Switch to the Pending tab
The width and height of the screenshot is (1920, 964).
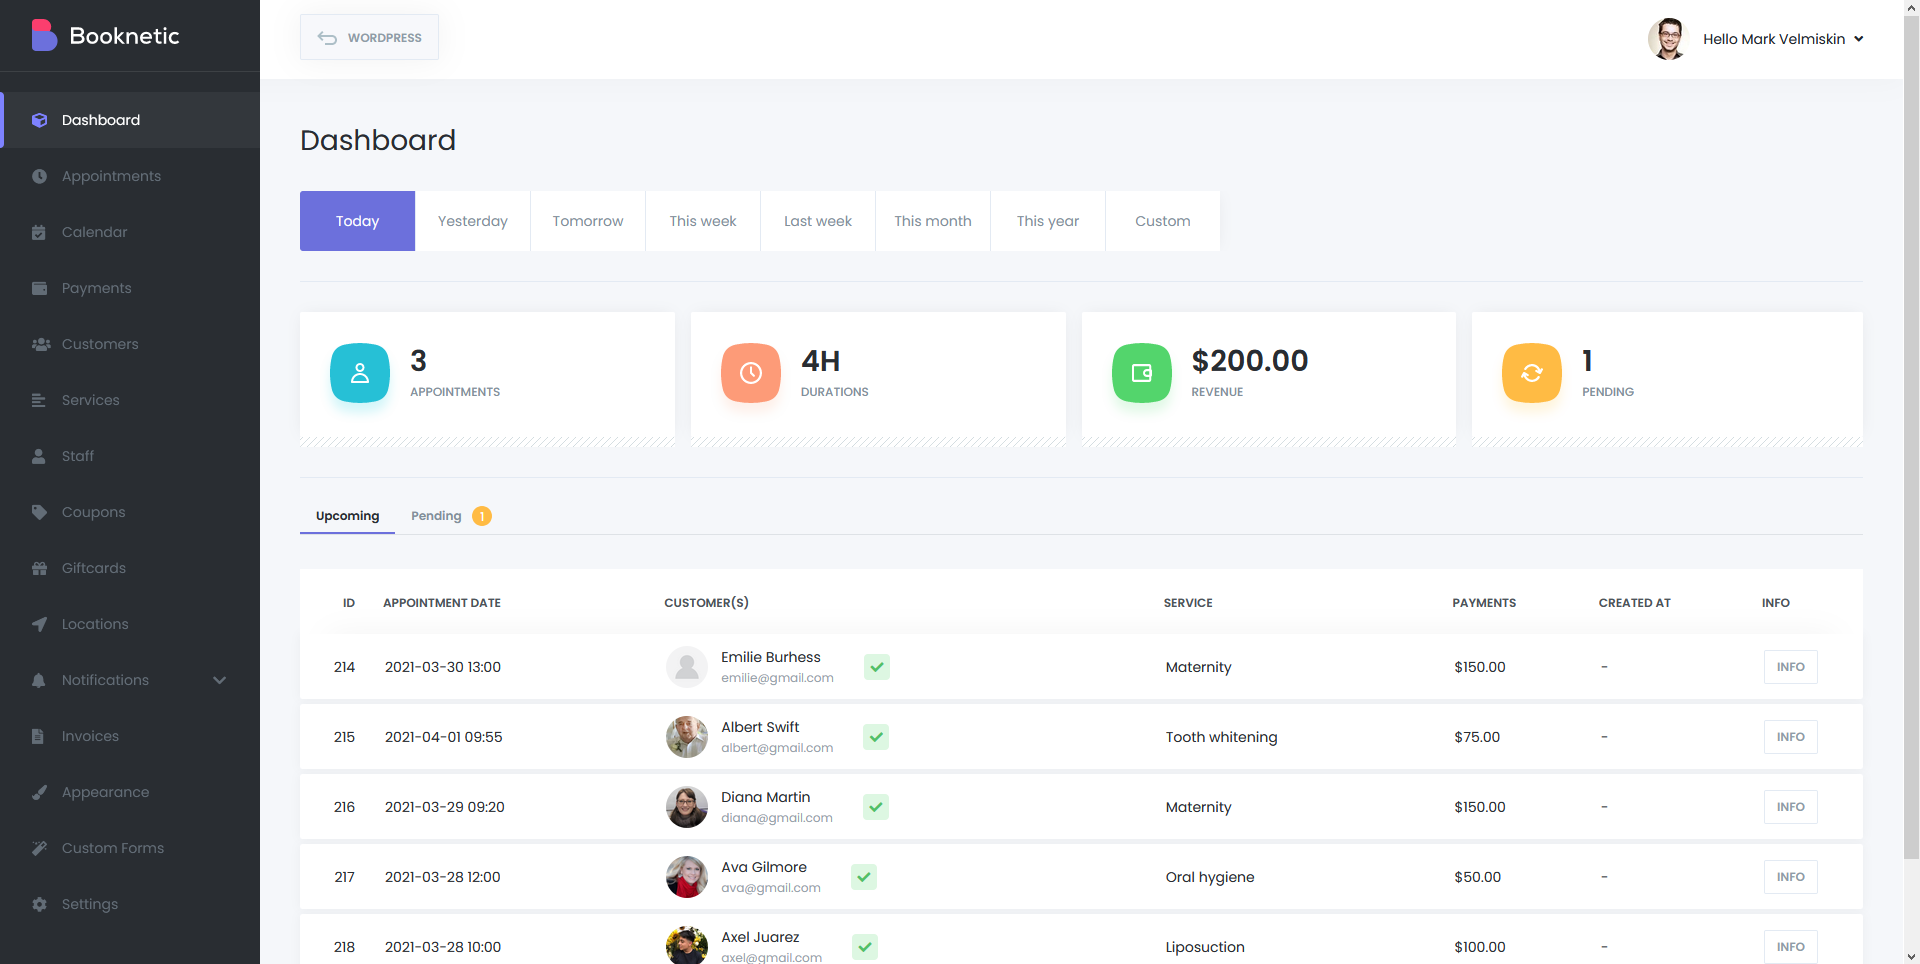click(x=437, y=516)
